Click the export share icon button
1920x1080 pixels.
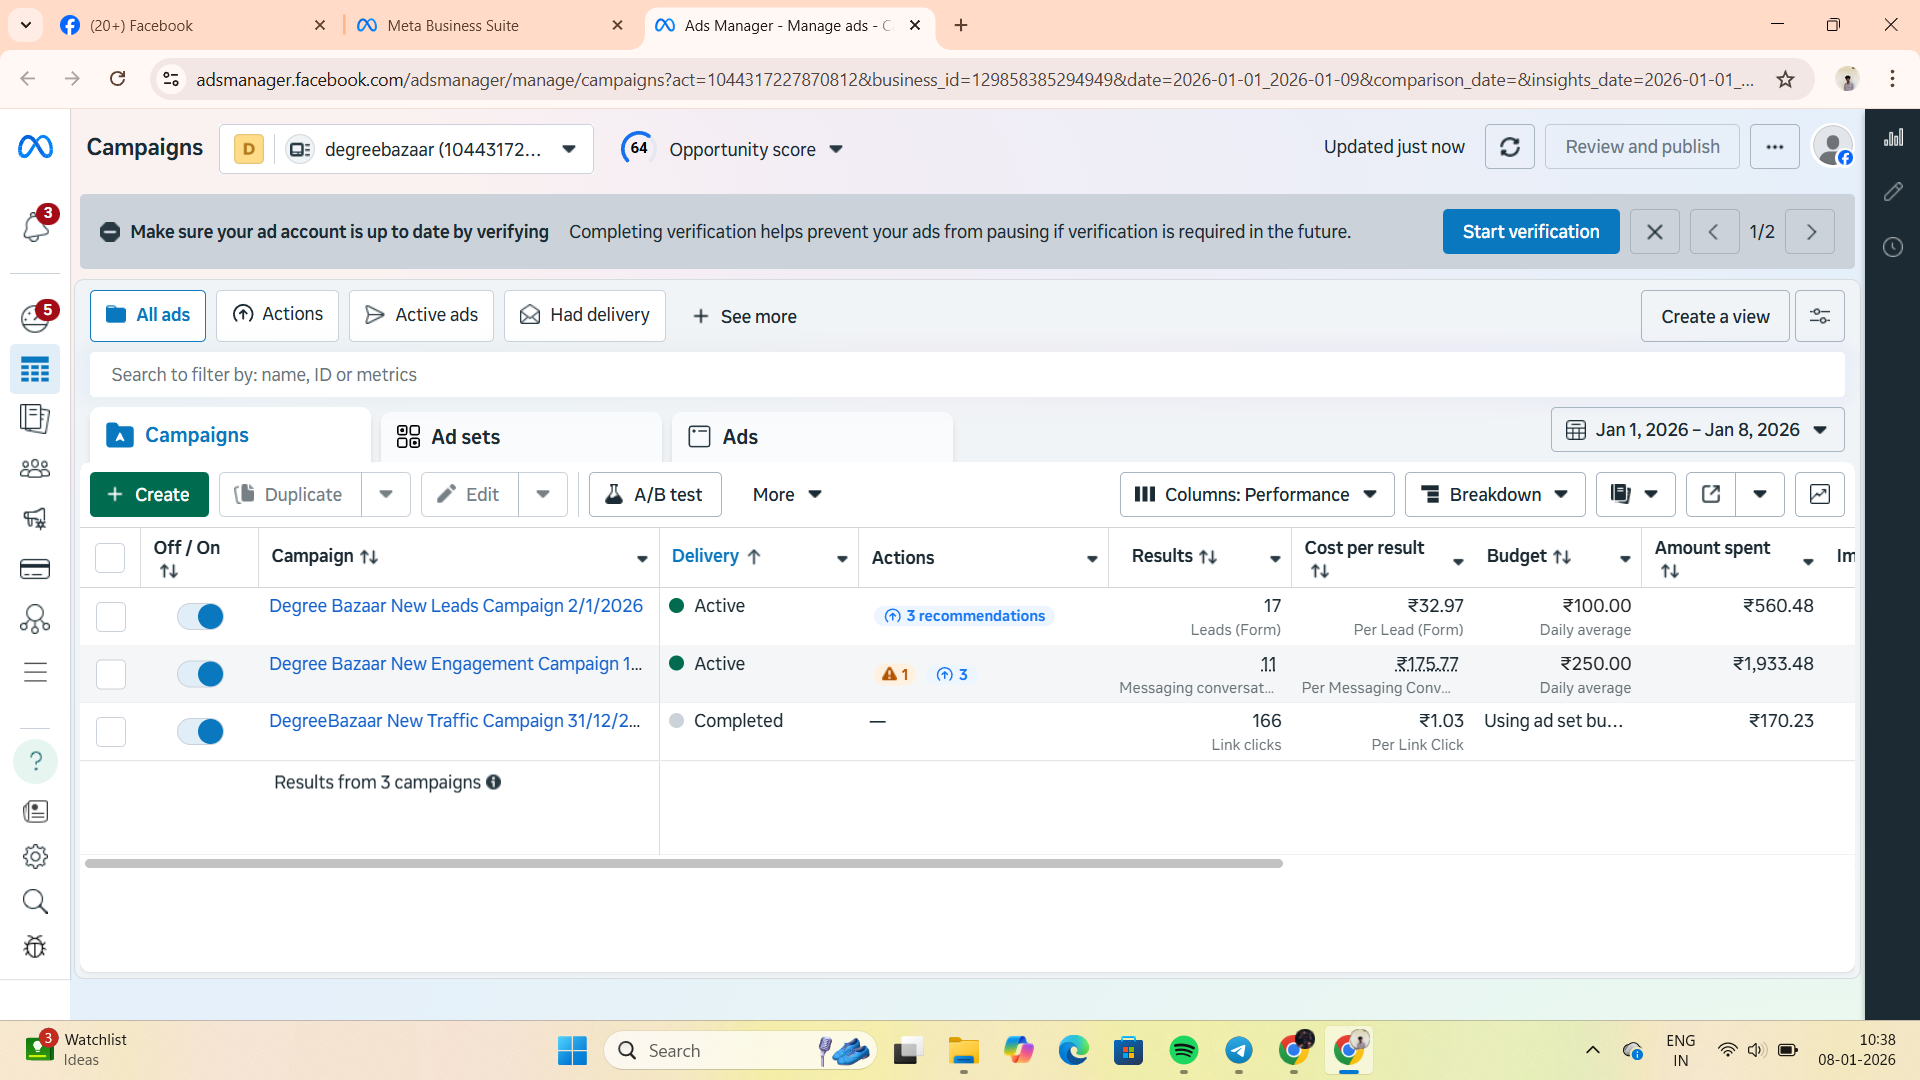click(x=1710, y=495)
